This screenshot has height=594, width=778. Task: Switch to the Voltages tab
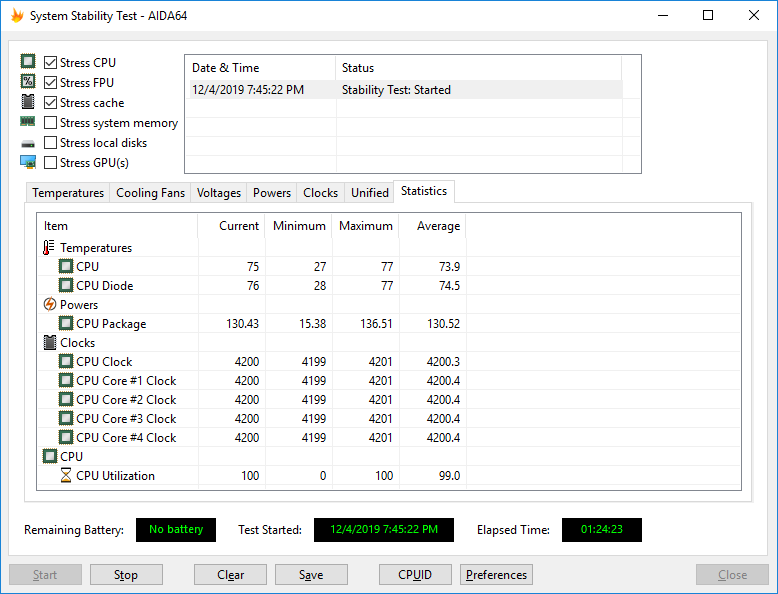(x=218, y=193)
